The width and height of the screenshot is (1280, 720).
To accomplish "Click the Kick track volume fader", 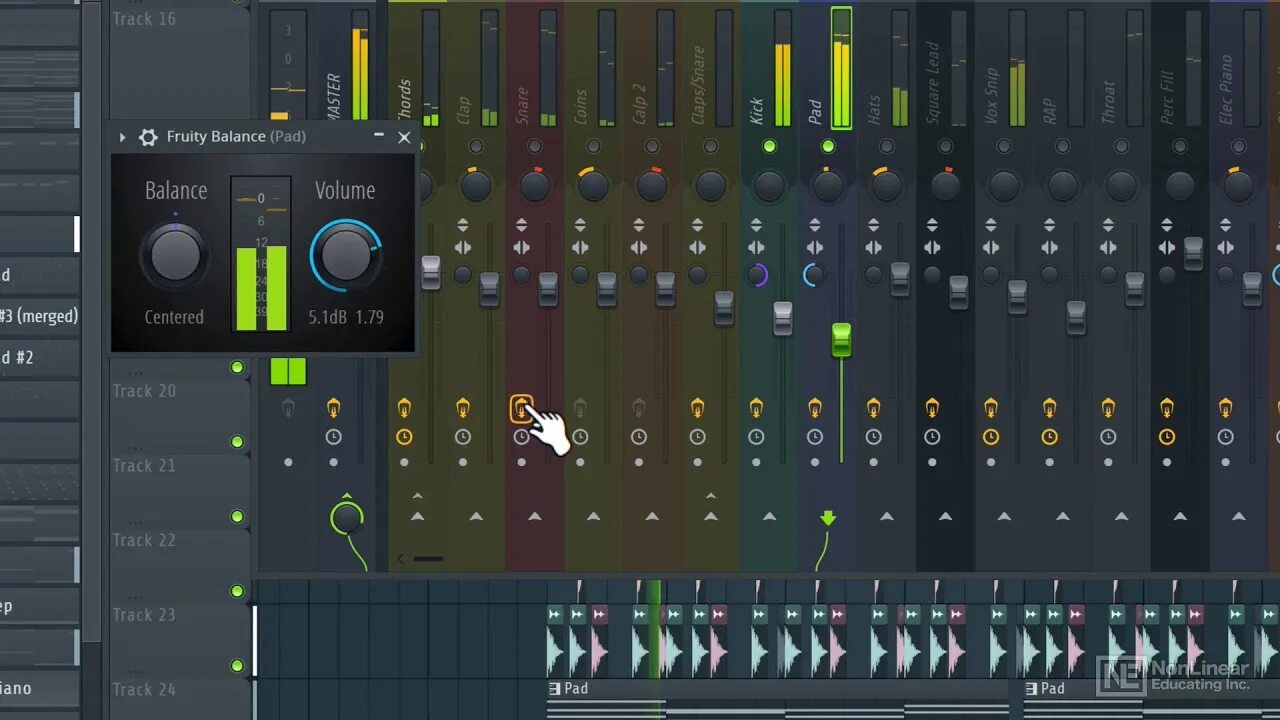I will tap(783, 318).
